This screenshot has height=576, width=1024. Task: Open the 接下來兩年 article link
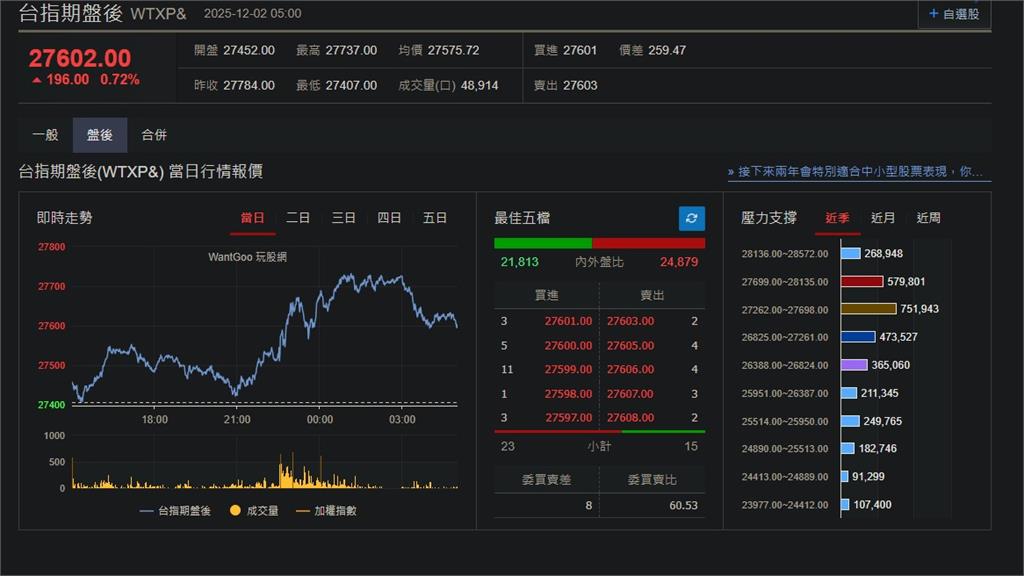click(859, 172)
